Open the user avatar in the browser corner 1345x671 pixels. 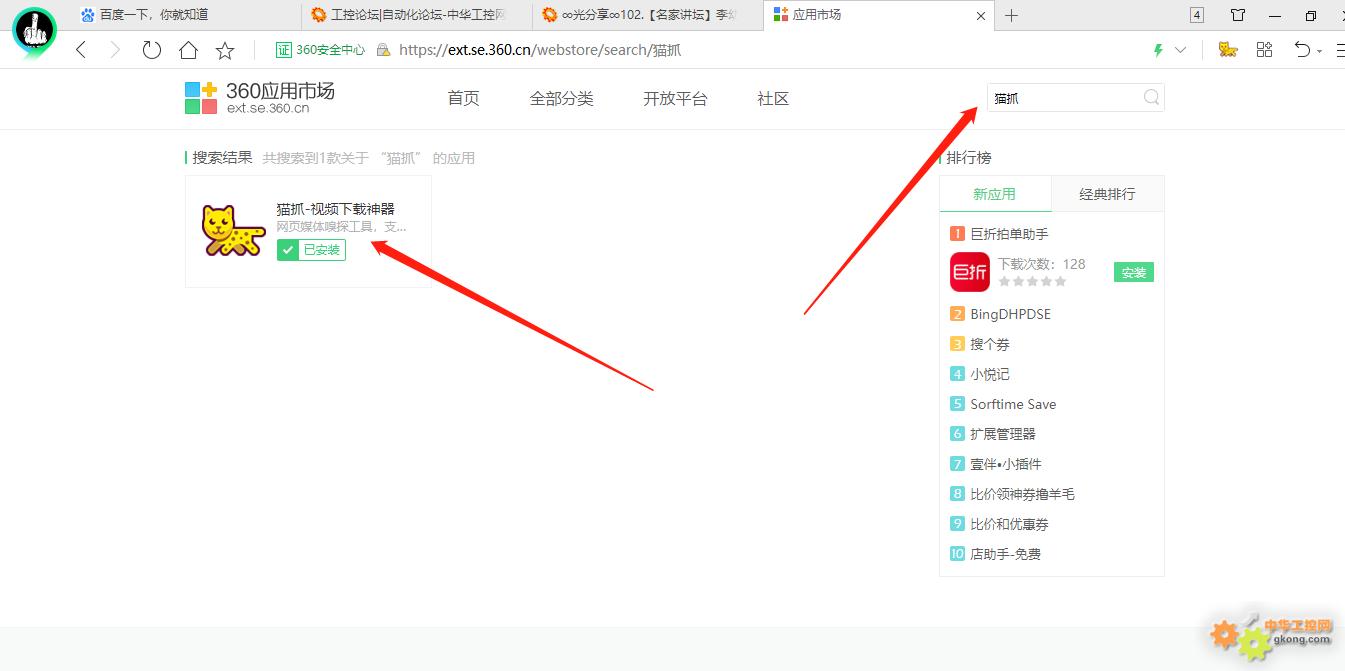pyautogui.click(x=34, y=30)
